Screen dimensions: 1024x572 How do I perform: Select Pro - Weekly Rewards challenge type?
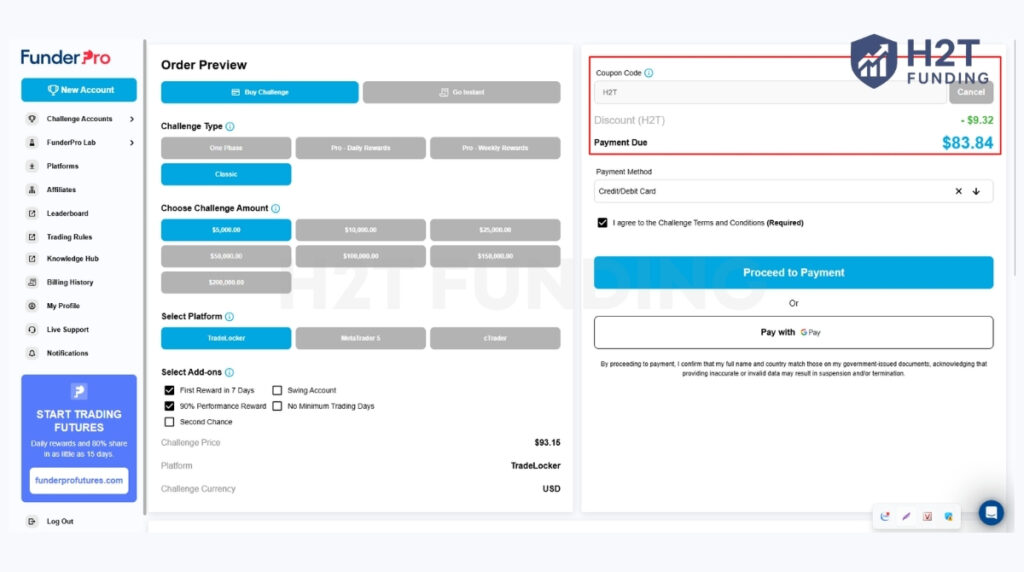pyautogui.click(x=495, y=148)
